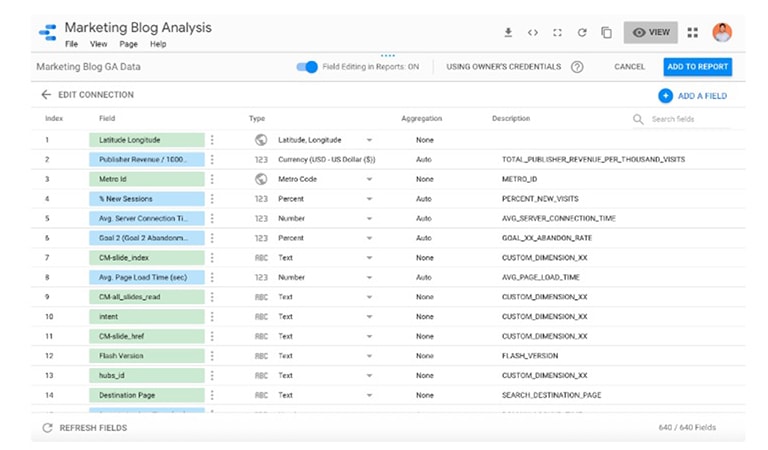Viewport: 768px width, 450px height.
Task: Click the Index column header
Action: coord(54,118)
